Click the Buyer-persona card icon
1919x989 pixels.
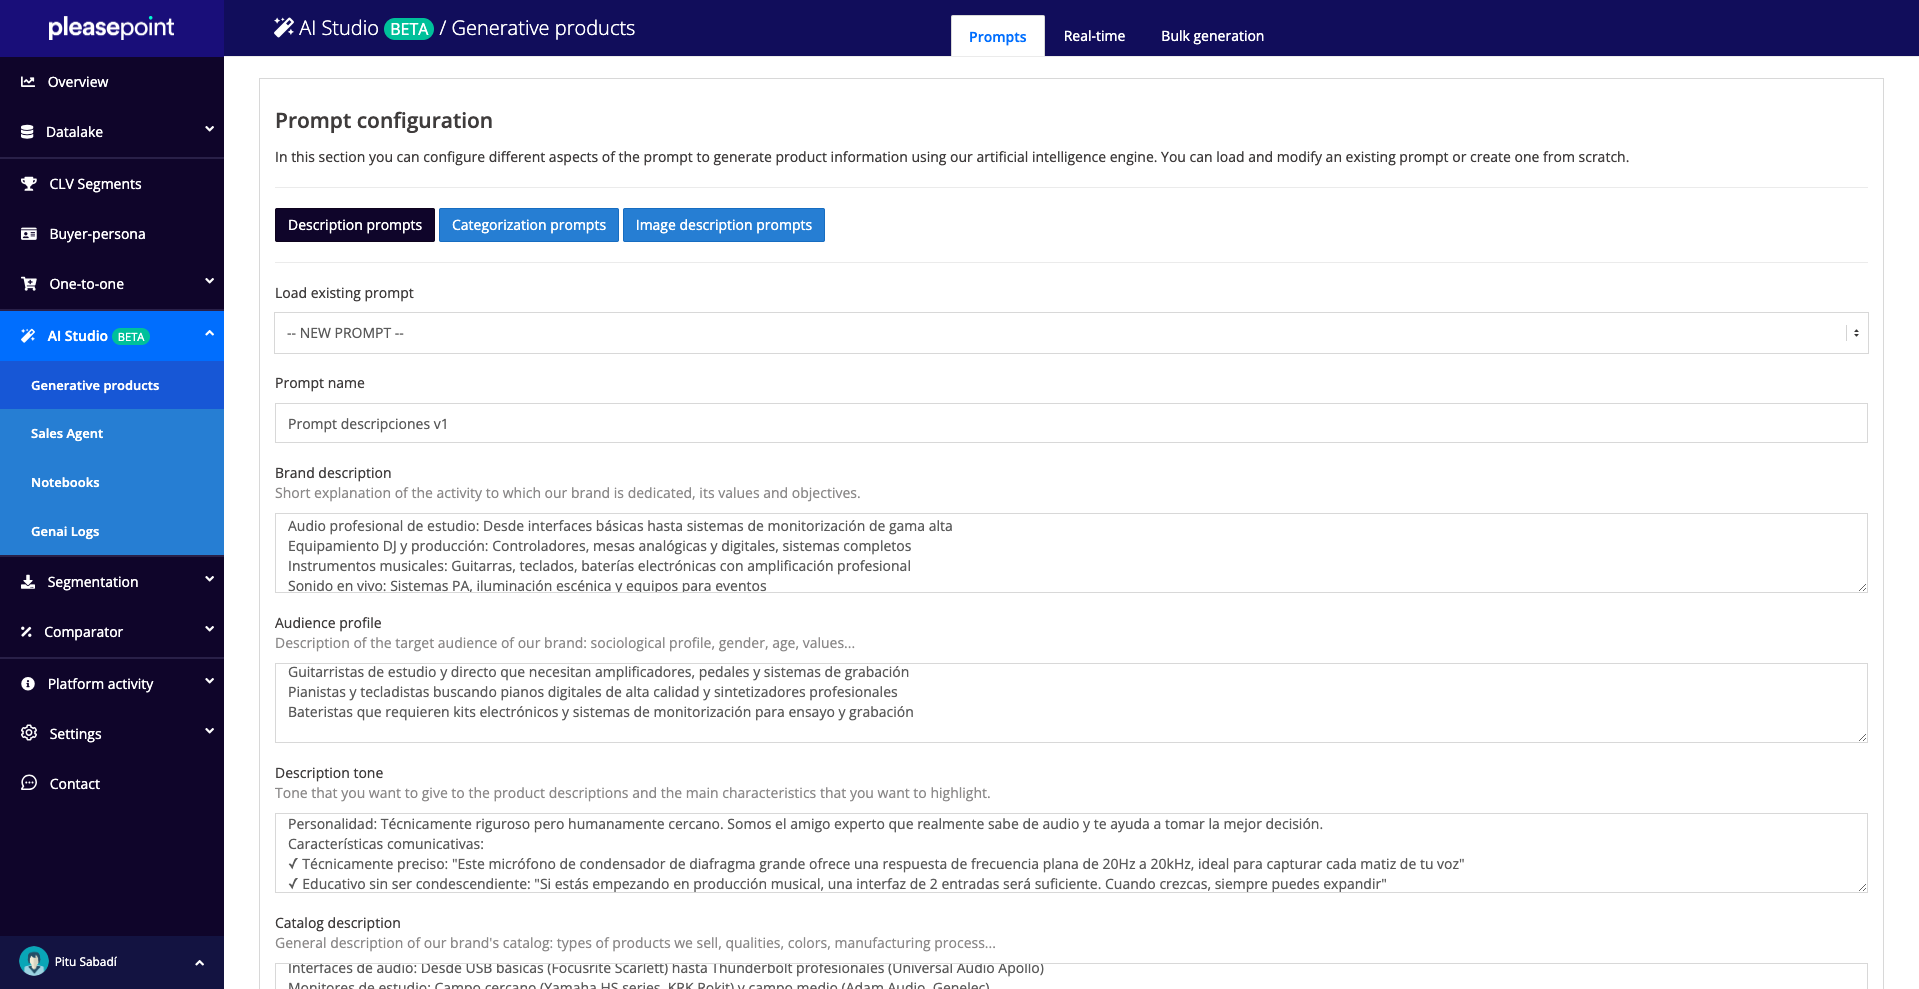(29, 234)
